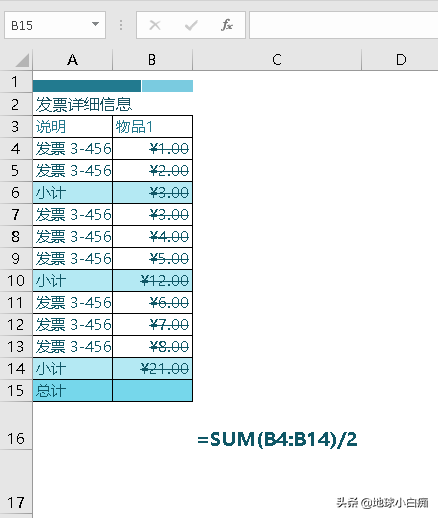
Task: Select the ¥12.00 subtotal cell
Action: 153,281
